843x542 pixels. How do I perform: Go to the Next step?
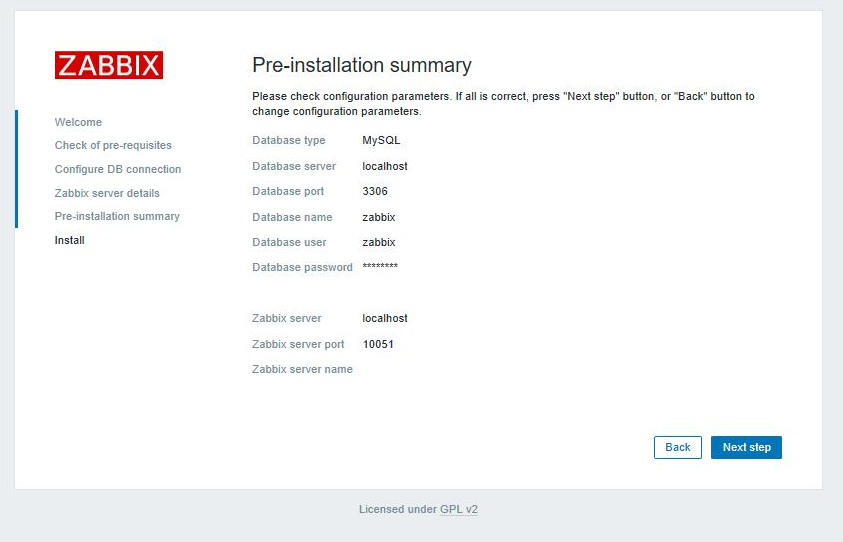(746, 447)
